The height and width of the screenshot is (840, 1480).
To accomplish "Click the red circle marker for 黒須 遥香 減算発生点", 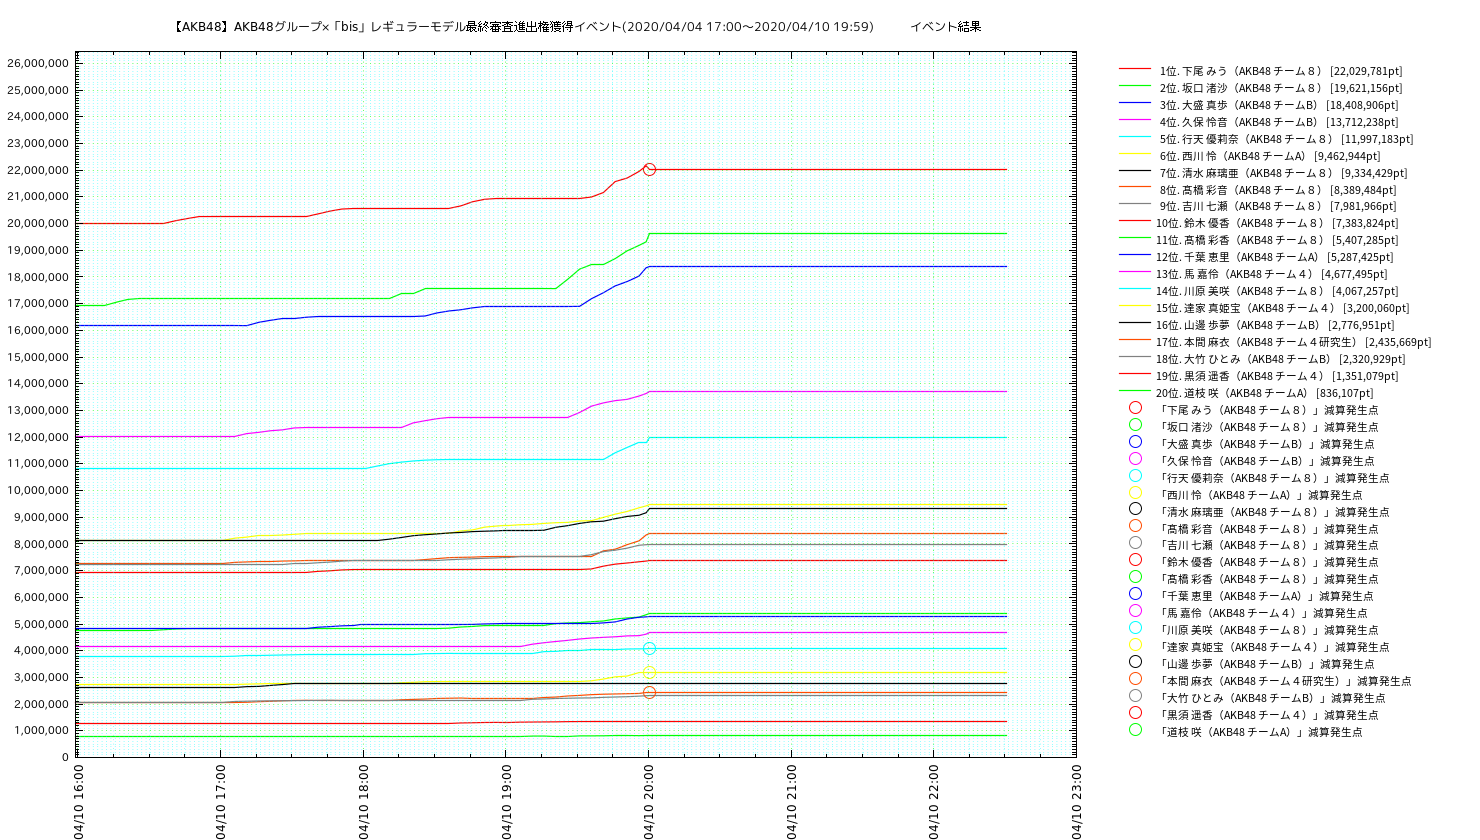I will (x=1135, y=713).
